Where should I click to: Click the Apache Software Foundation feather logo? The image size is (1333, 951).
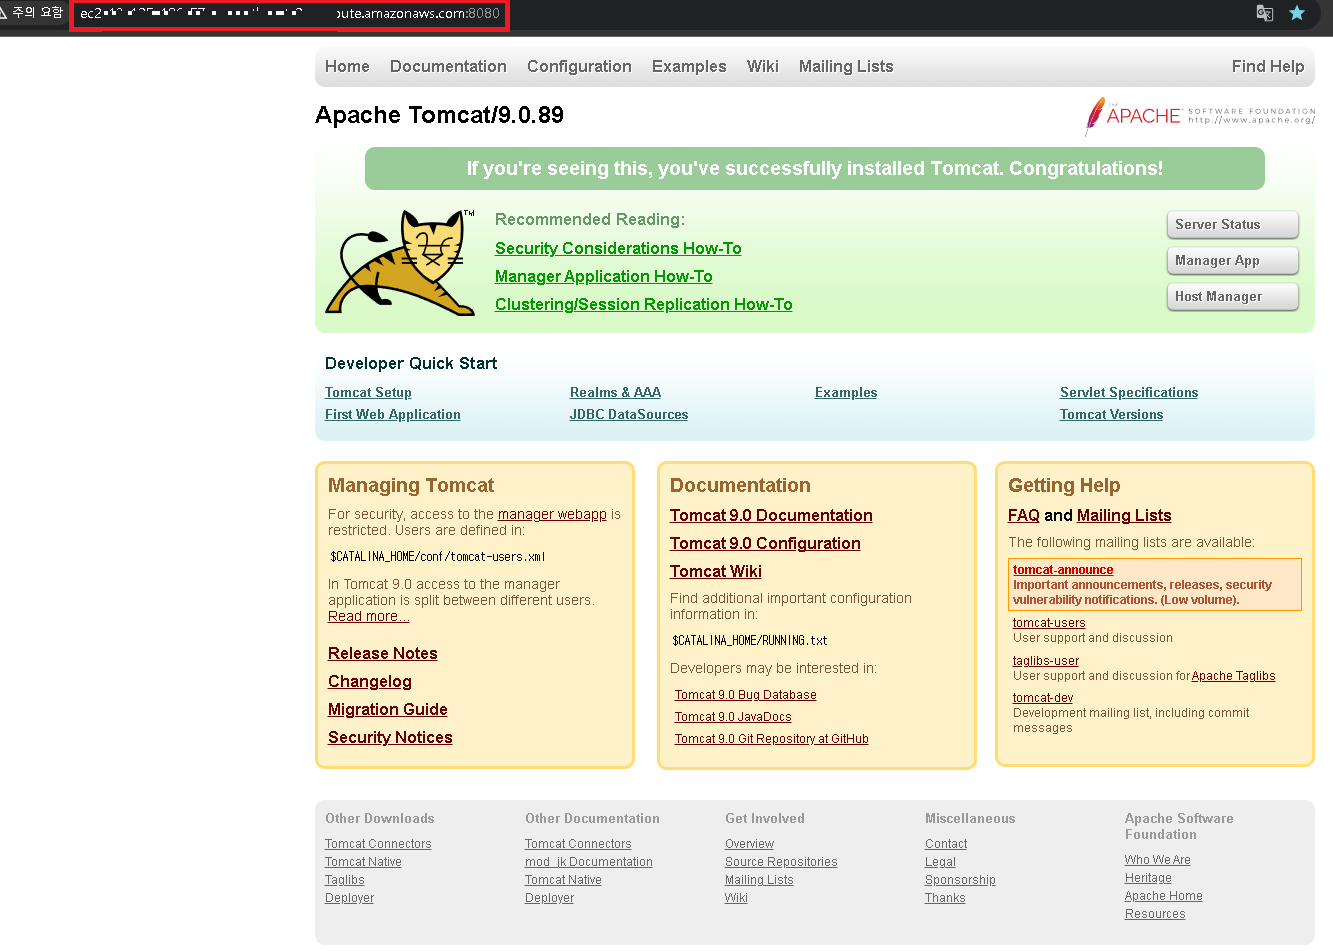point(1200,117)
